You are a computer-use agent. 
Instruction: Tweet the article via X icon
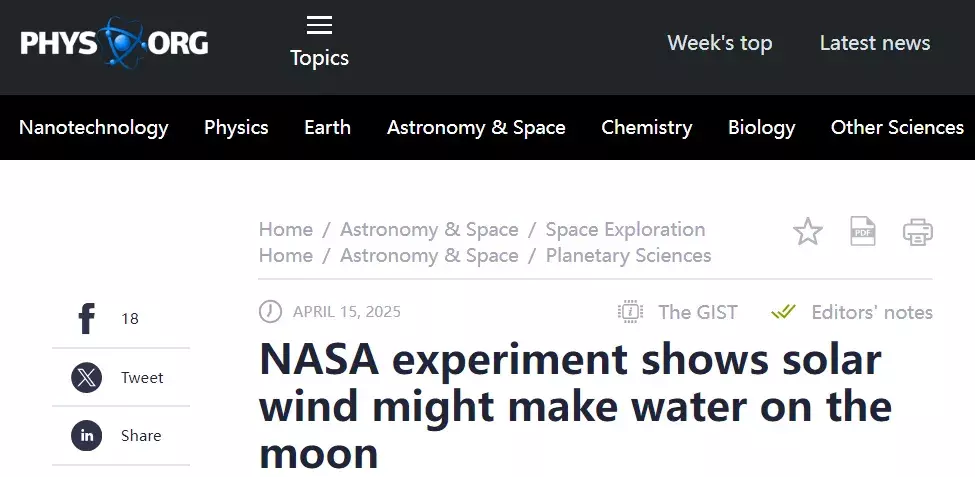click(x=87, y=378)
